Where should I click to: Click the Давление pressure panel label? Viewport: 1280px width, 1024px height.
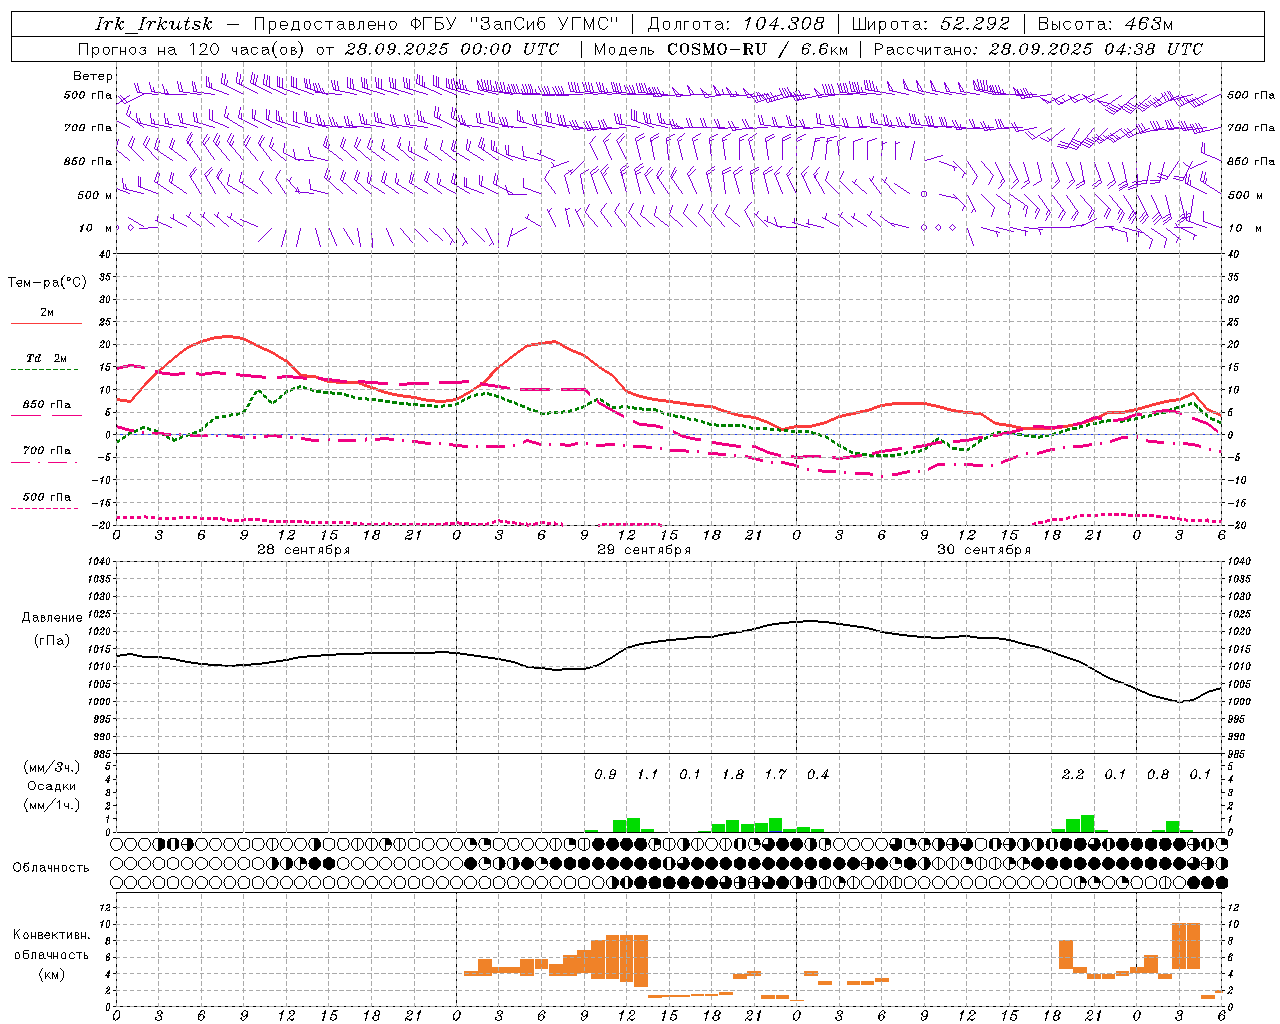point(52,618)
